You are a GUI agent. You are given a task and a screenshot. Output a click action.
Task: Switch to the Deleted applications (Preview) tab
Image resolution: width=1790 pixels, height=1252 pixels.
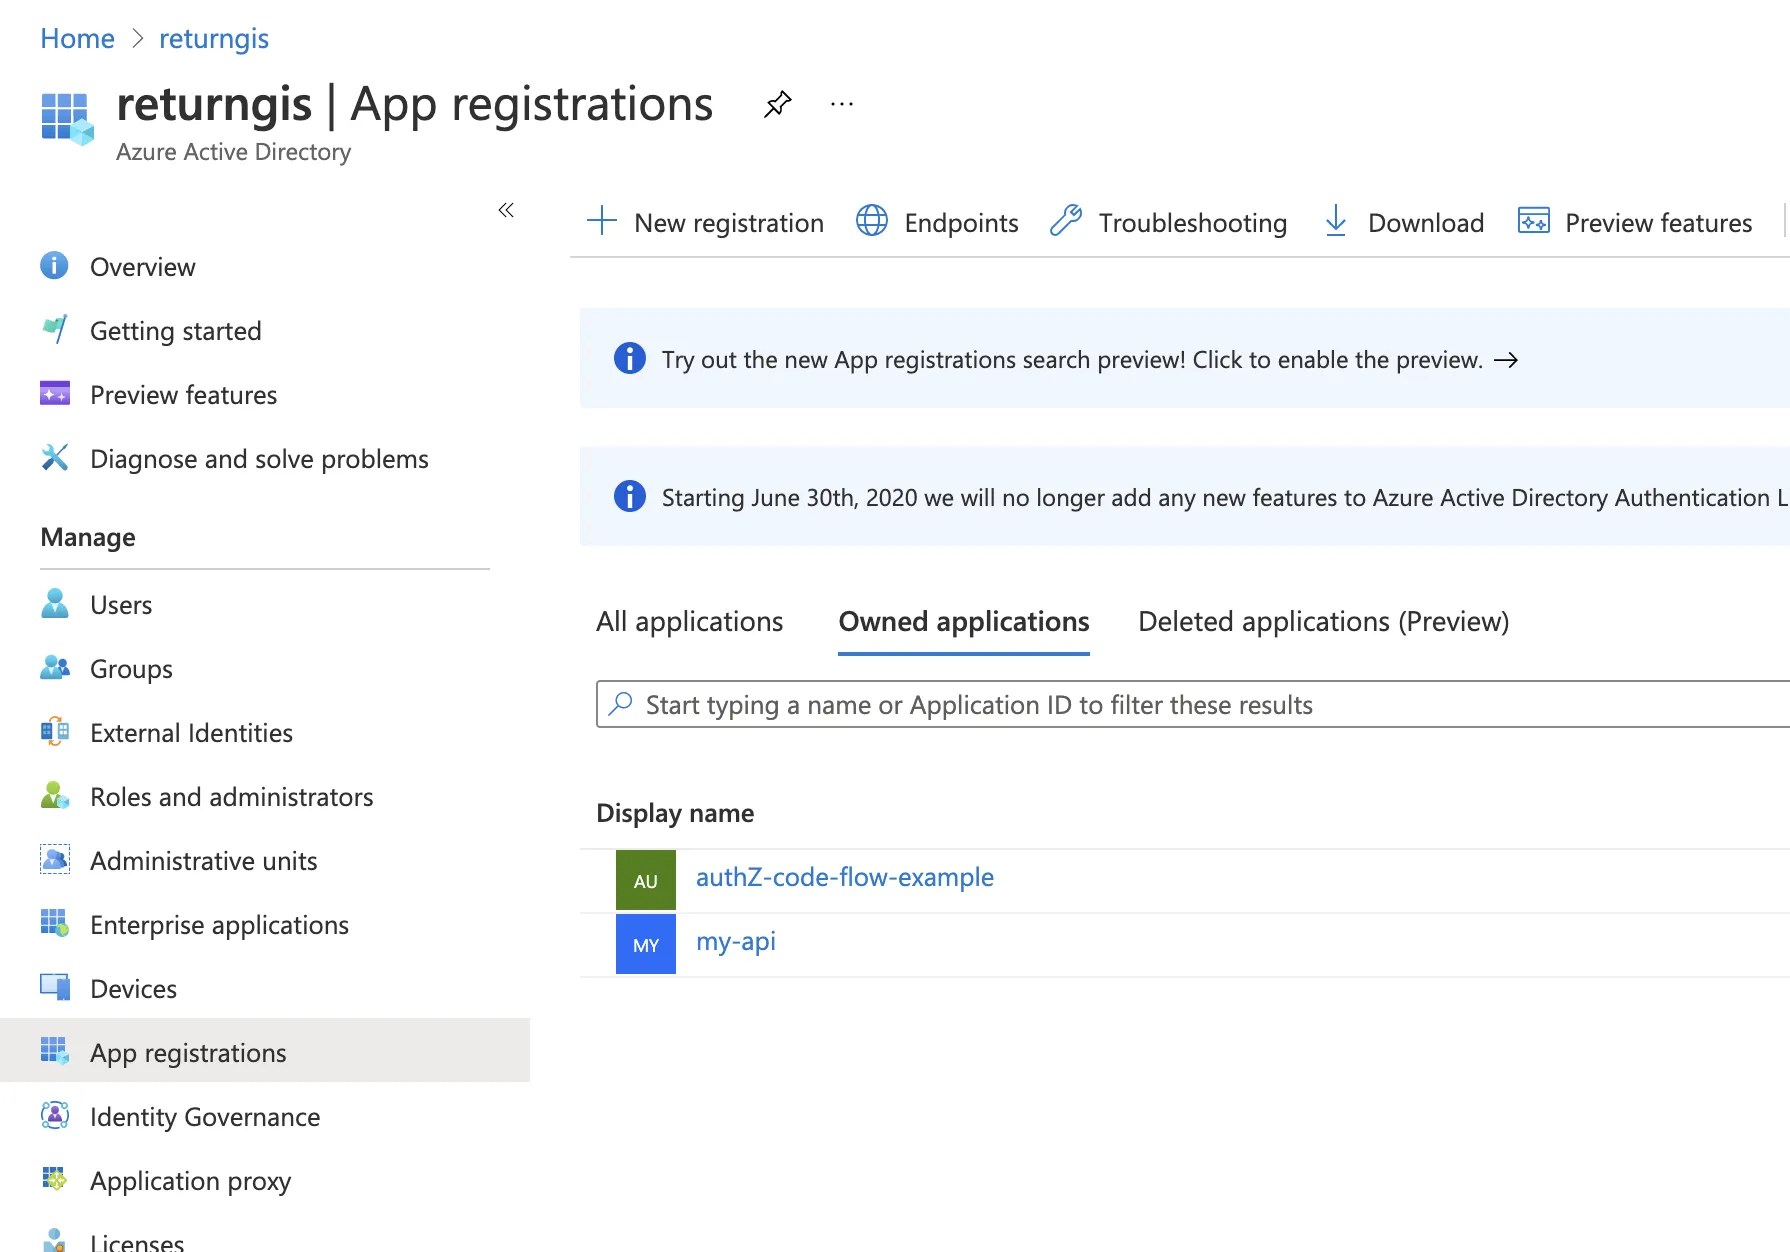pyautogui.click(x=1323, y=622)
